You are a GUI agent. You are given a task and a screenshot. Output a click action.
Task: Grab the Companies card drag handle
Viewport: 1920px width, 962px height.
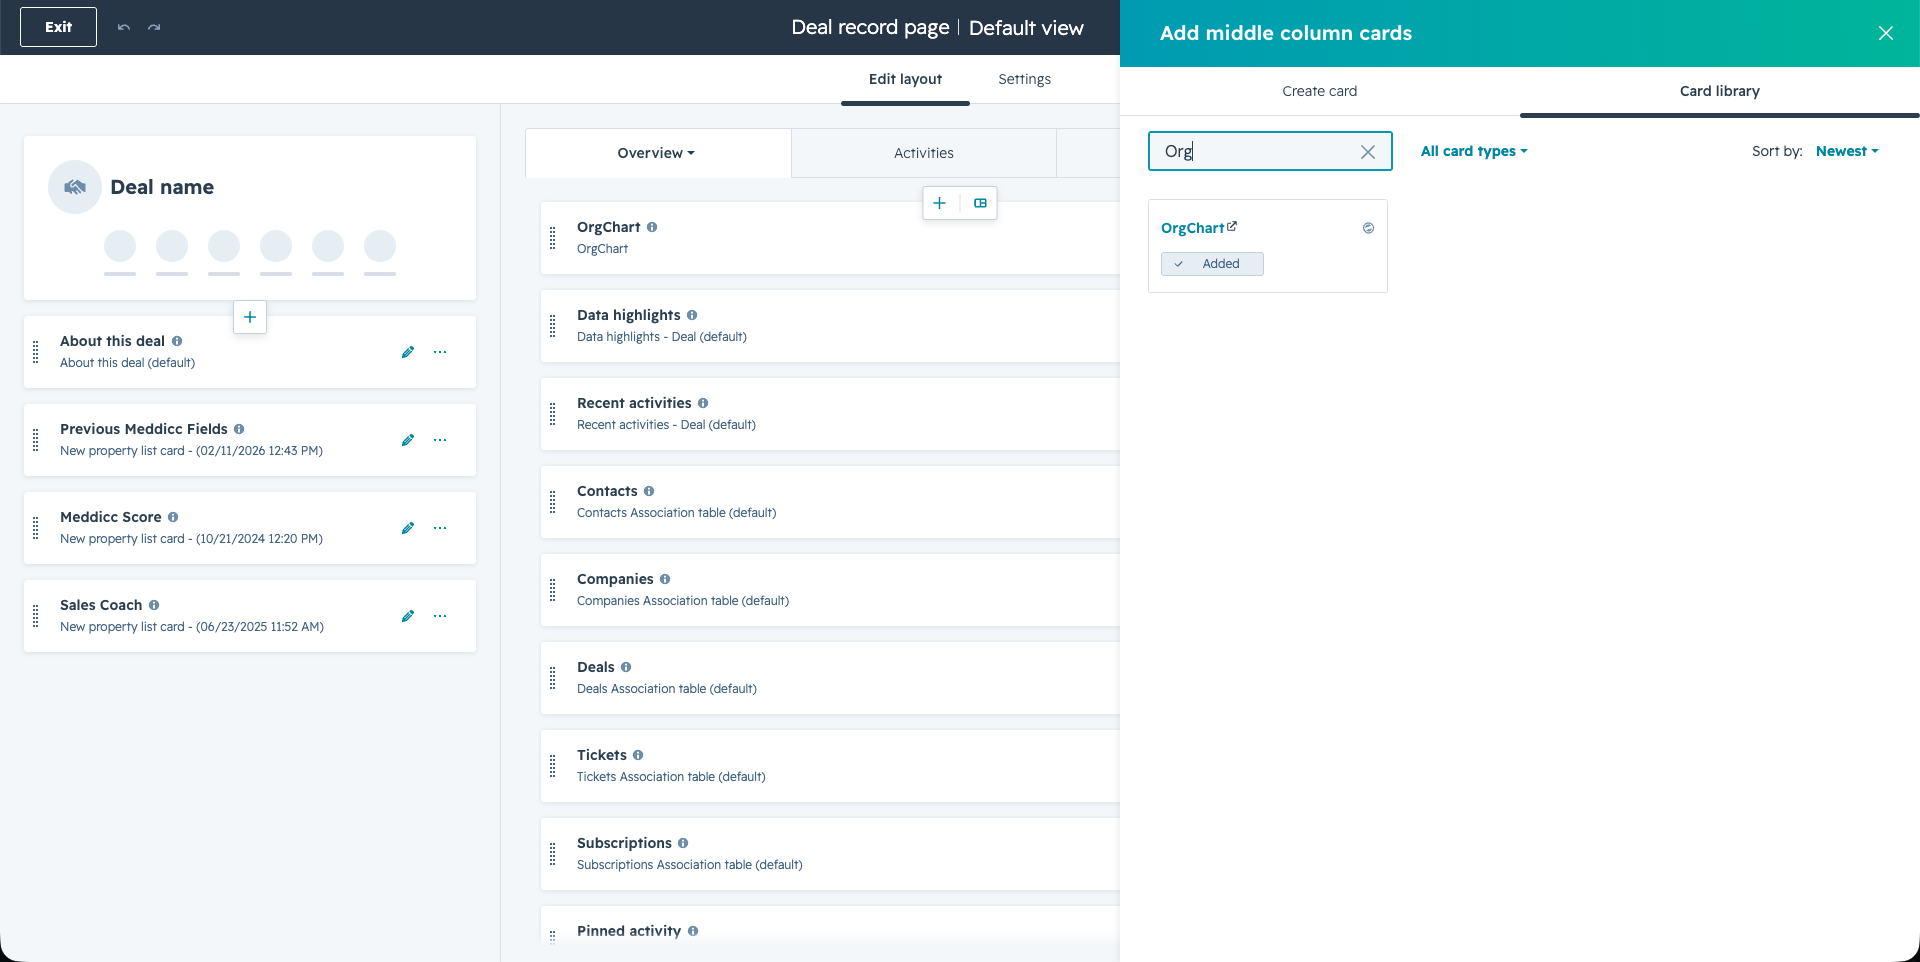(x=553, y=590)
